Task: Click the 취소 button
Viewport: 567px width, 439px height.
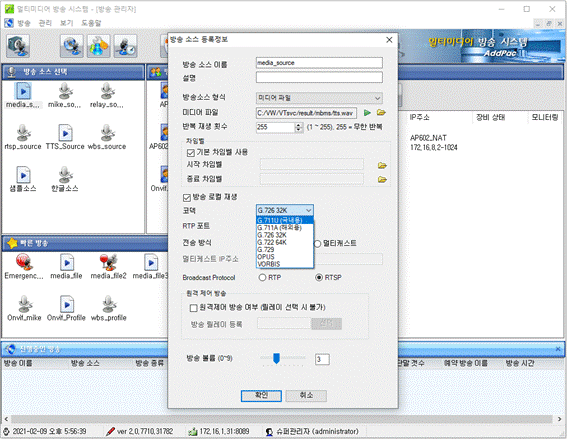Action: click(x=306, y=396)
